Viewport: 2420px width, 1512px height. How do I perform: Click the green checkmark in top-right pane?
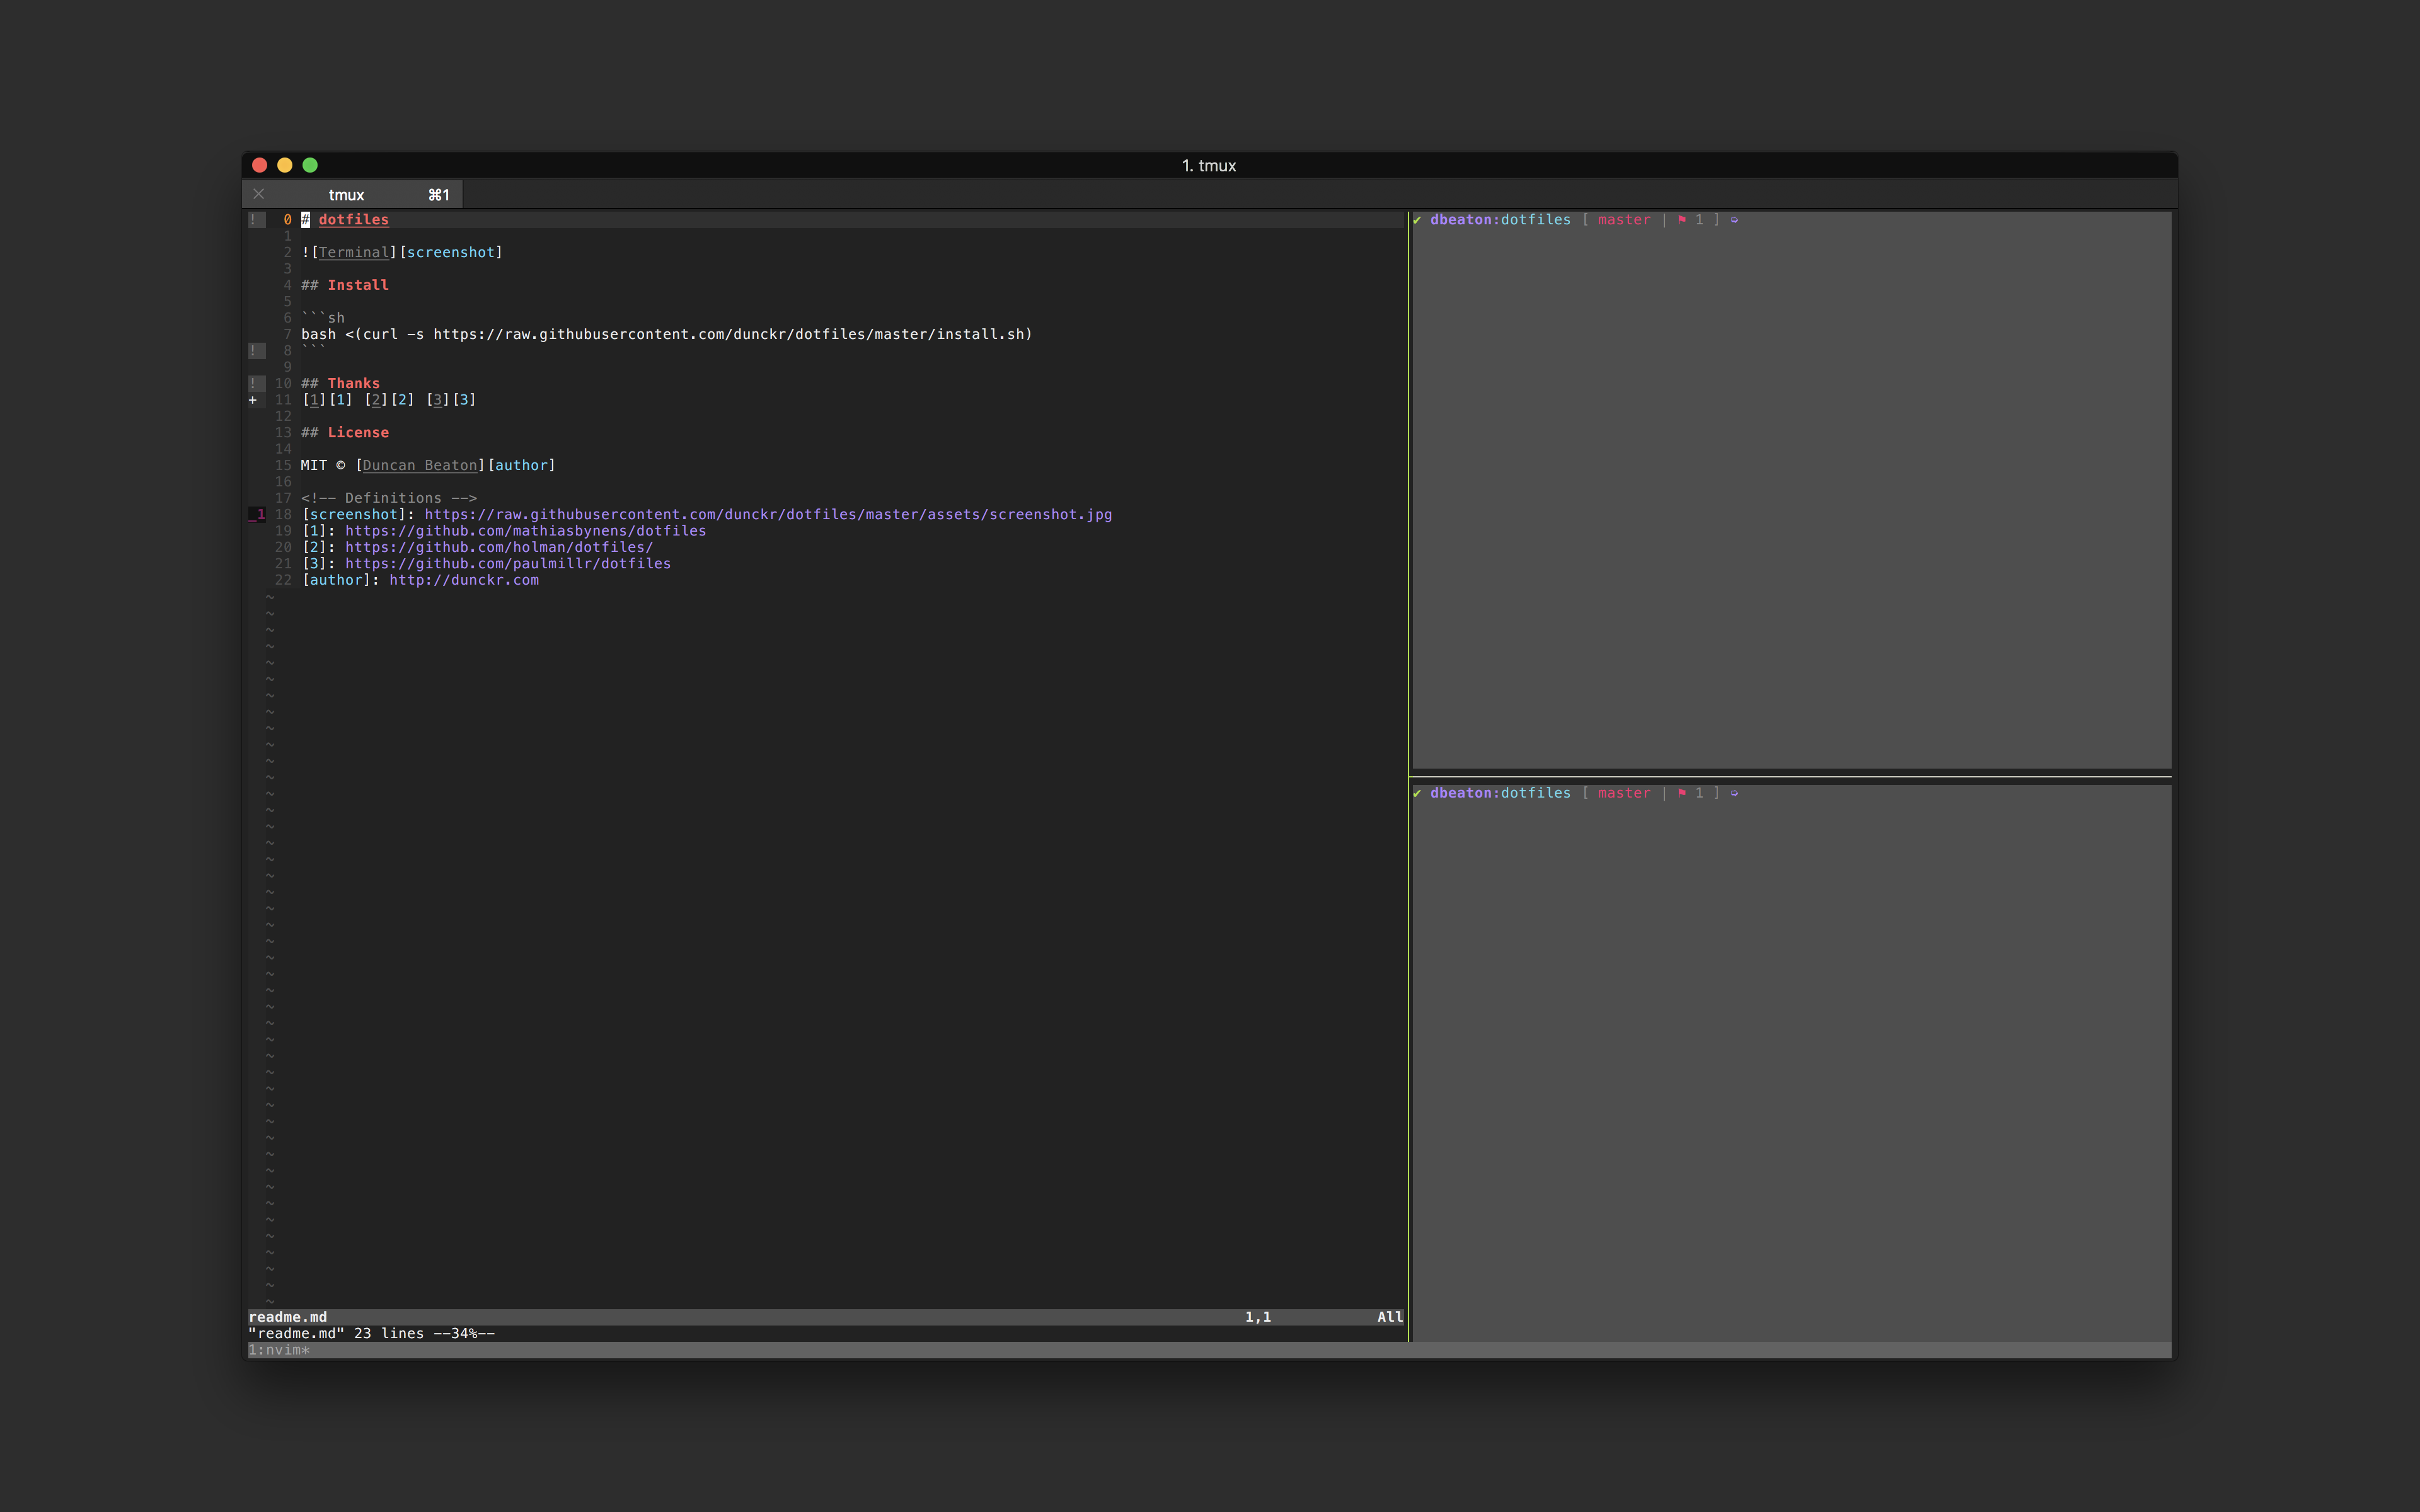[1417, 220]
